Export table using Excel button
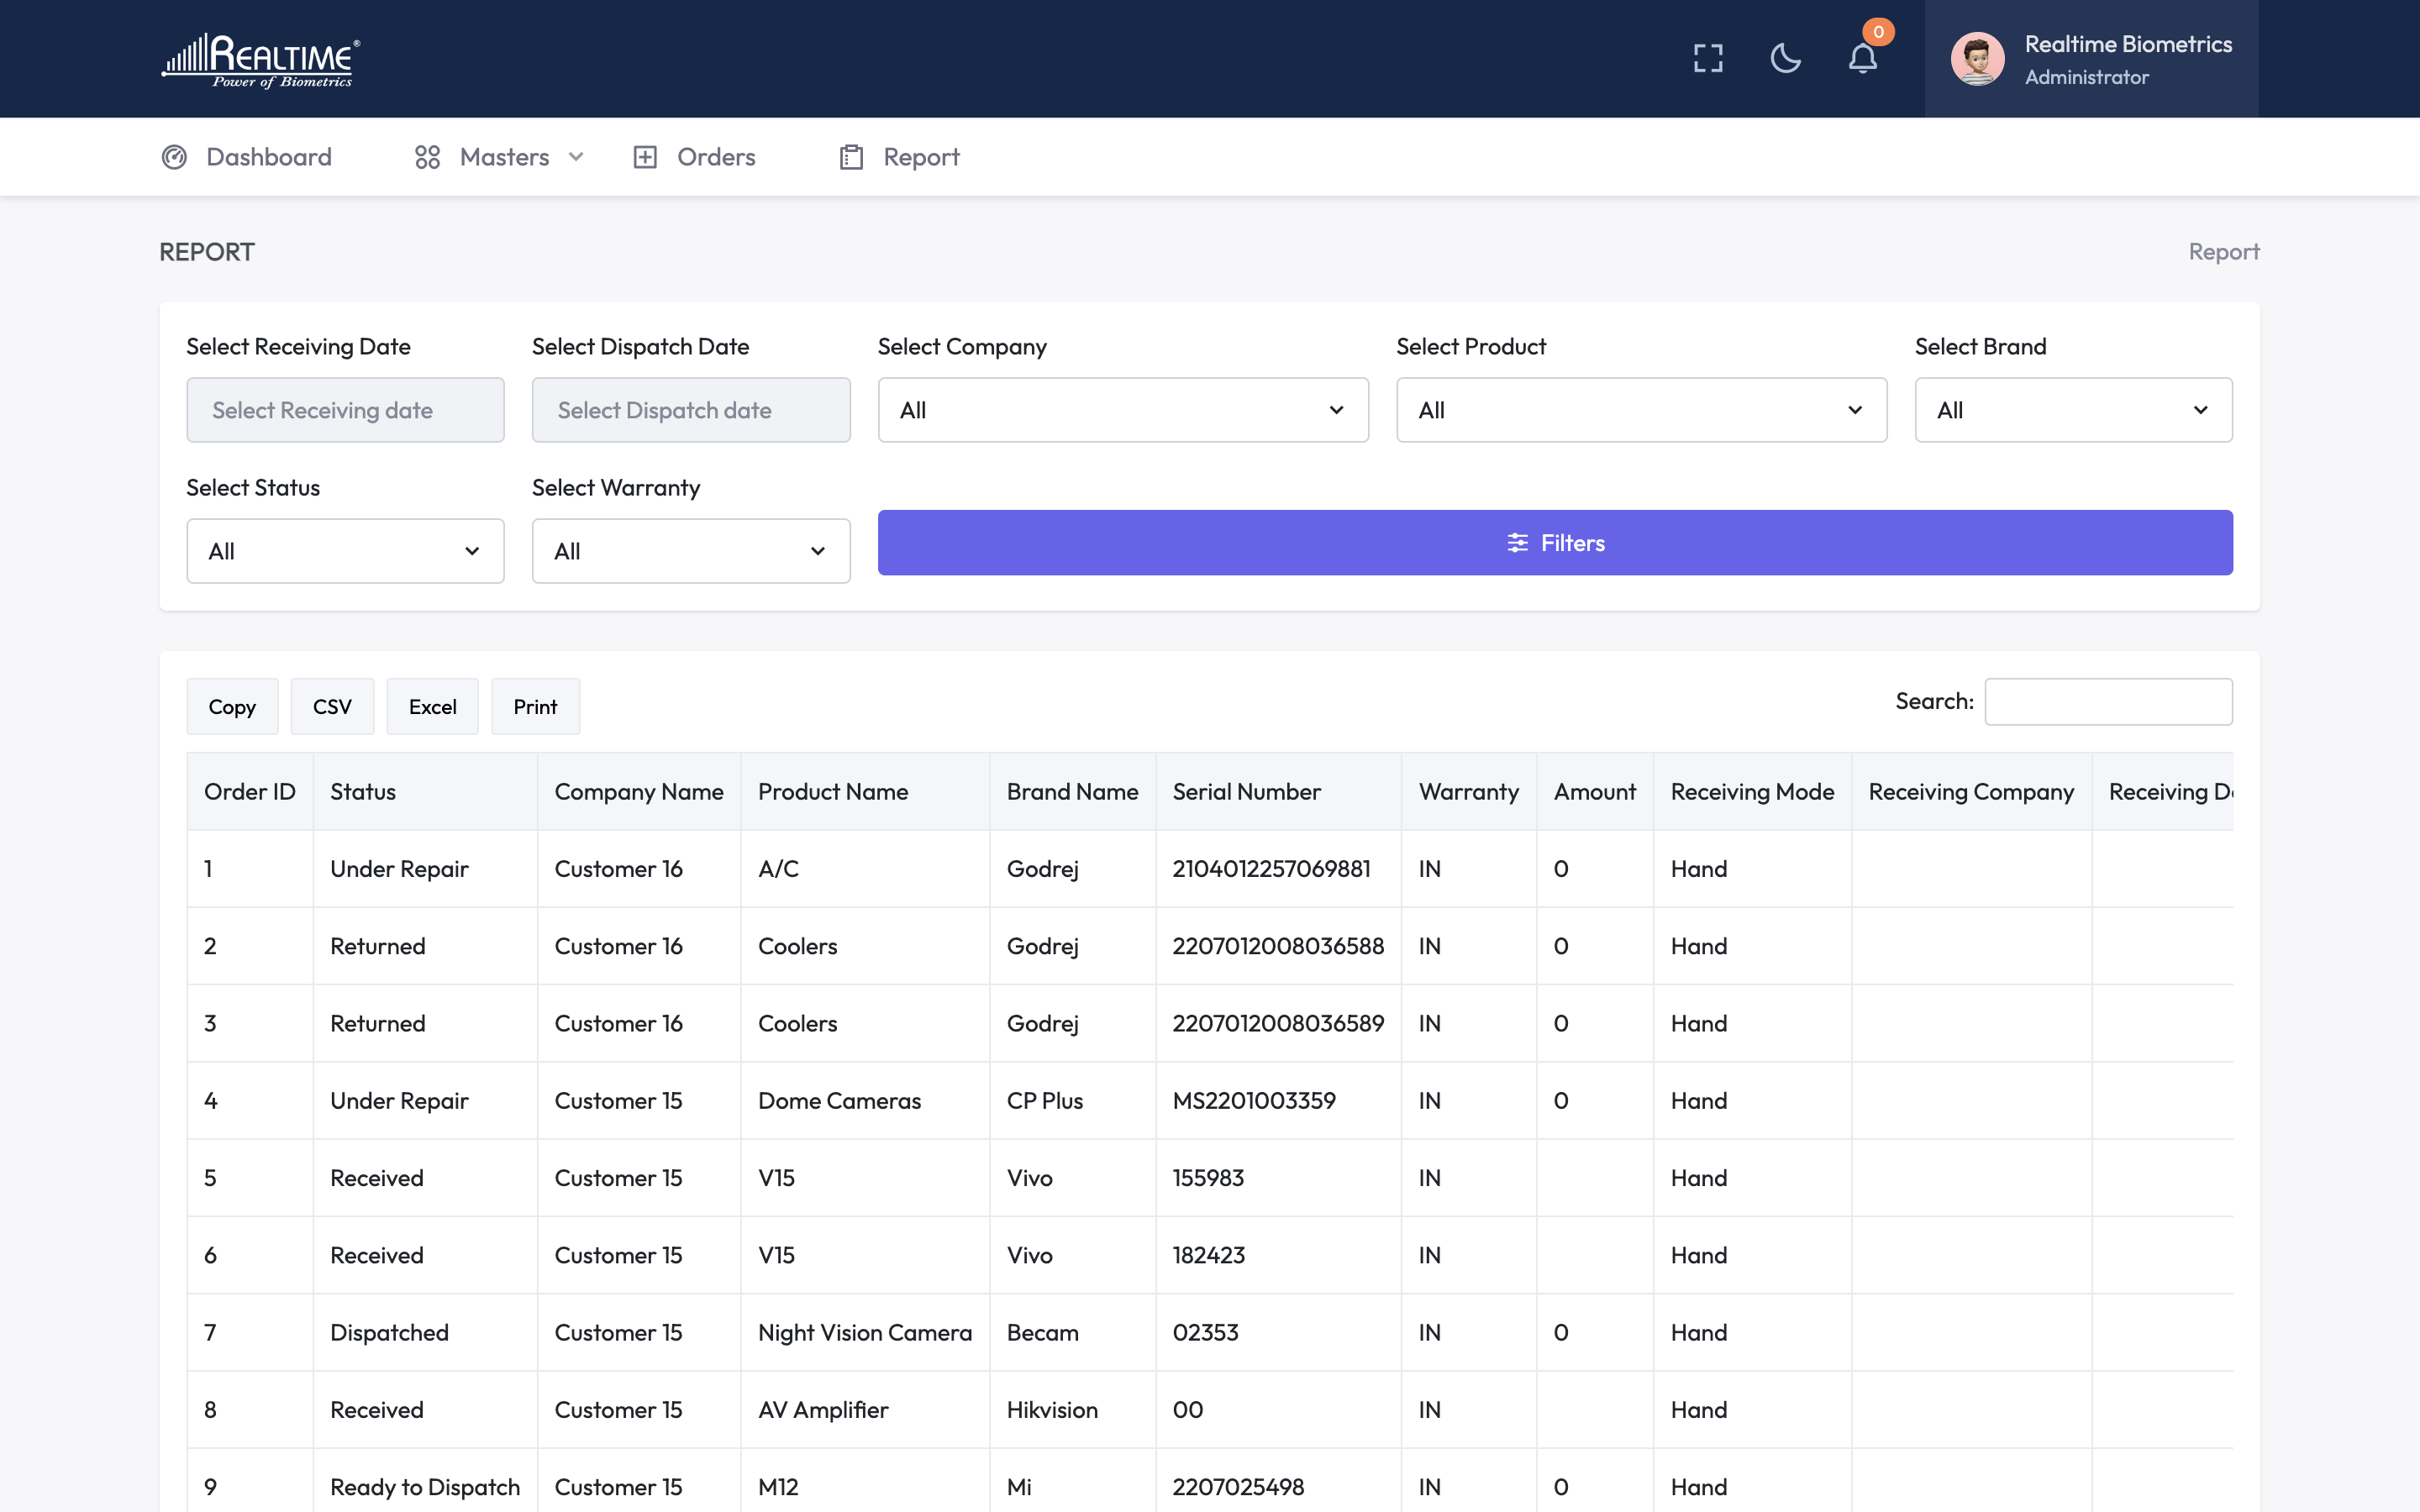Viewport: 2420px width, 1512px height. (x=432, y=707)
